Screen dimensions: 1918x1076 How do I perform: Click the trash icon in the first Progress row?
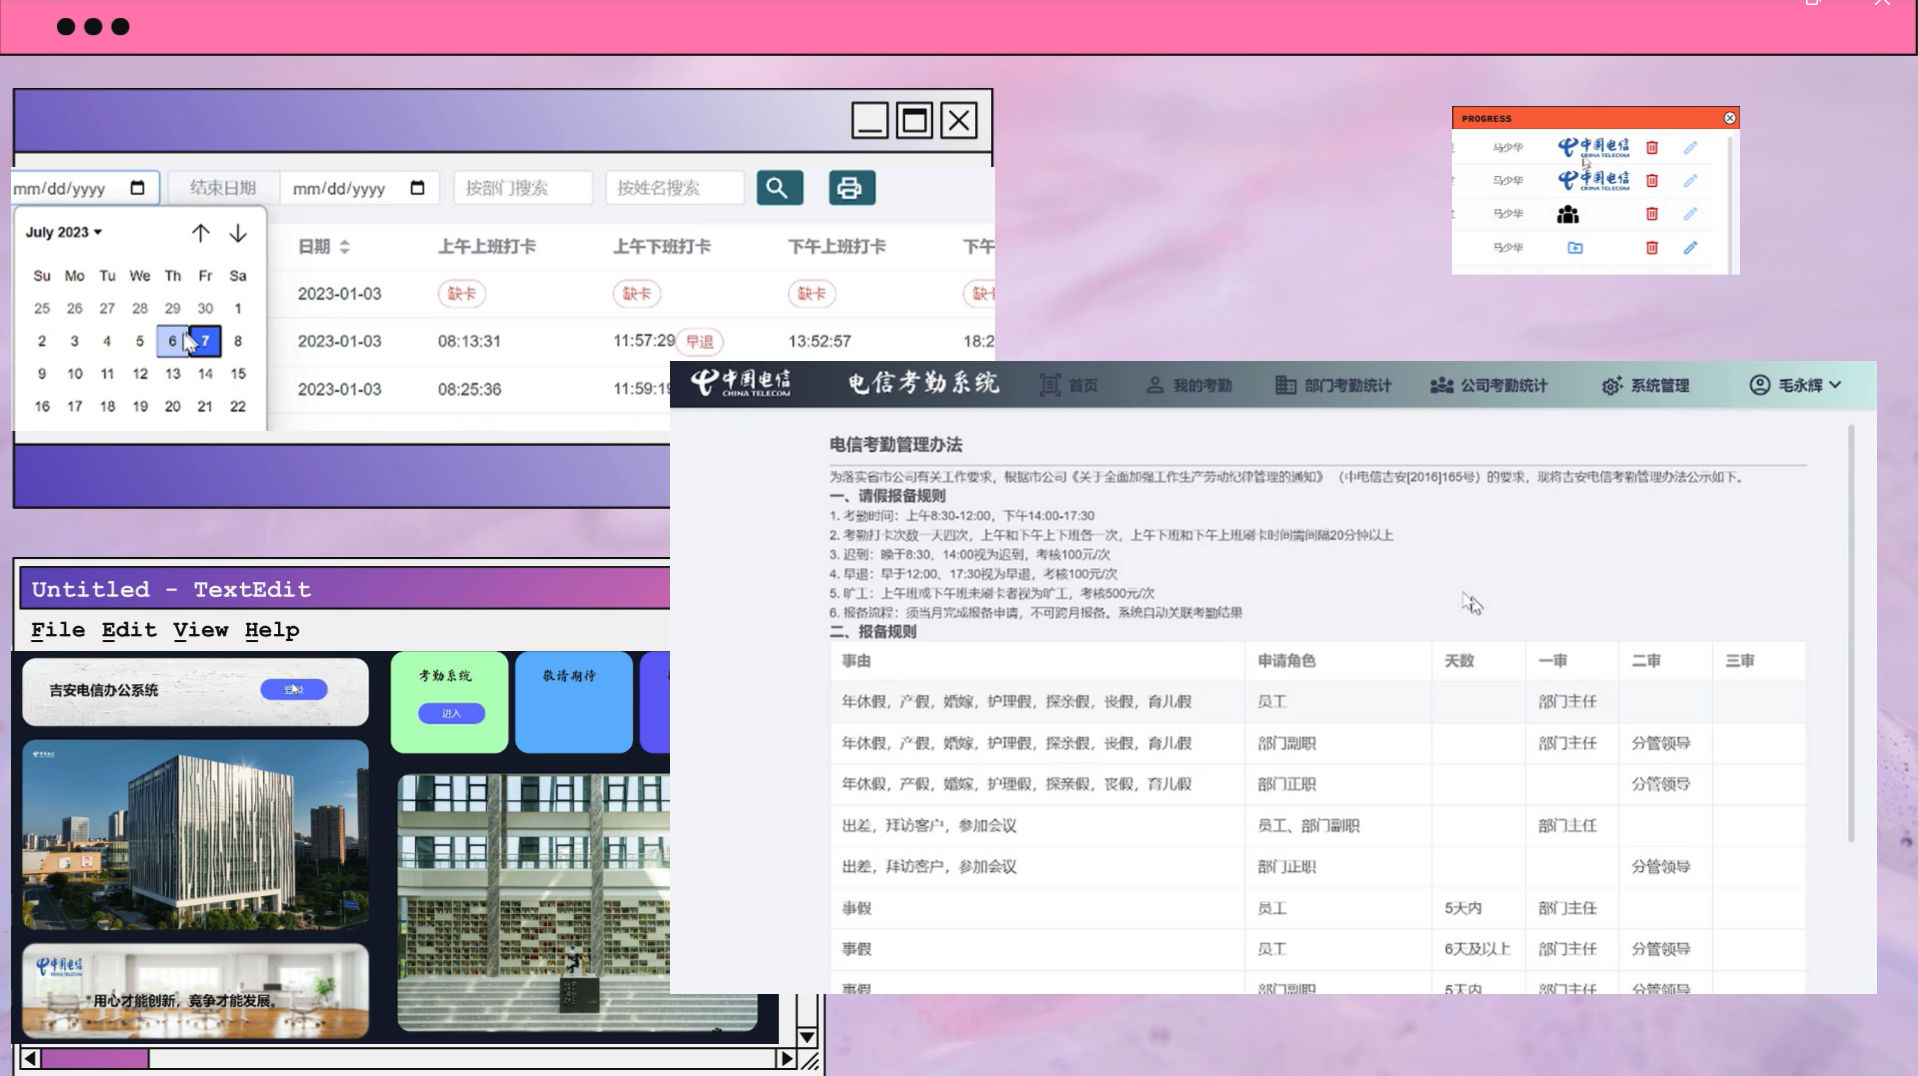[1651, 148]
